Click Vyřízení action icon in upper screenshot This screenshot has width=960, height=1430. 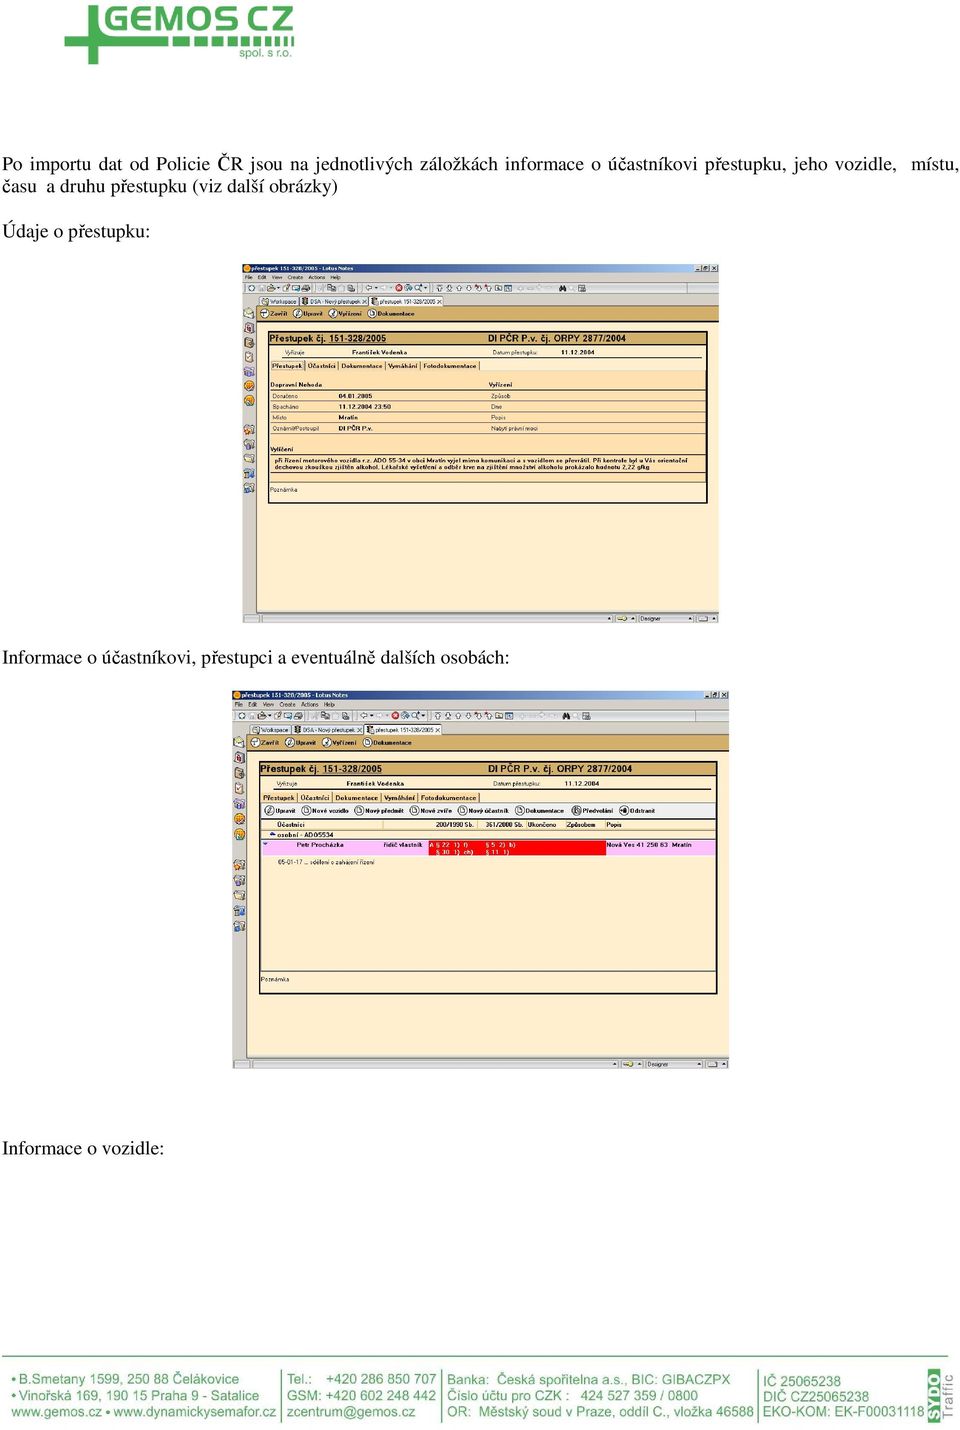click(333, 314)
